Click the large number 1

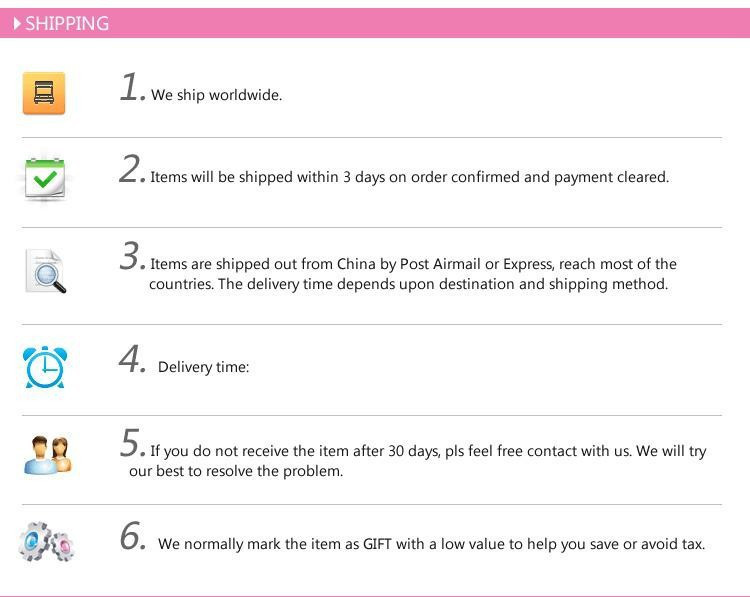click(129, 88)
